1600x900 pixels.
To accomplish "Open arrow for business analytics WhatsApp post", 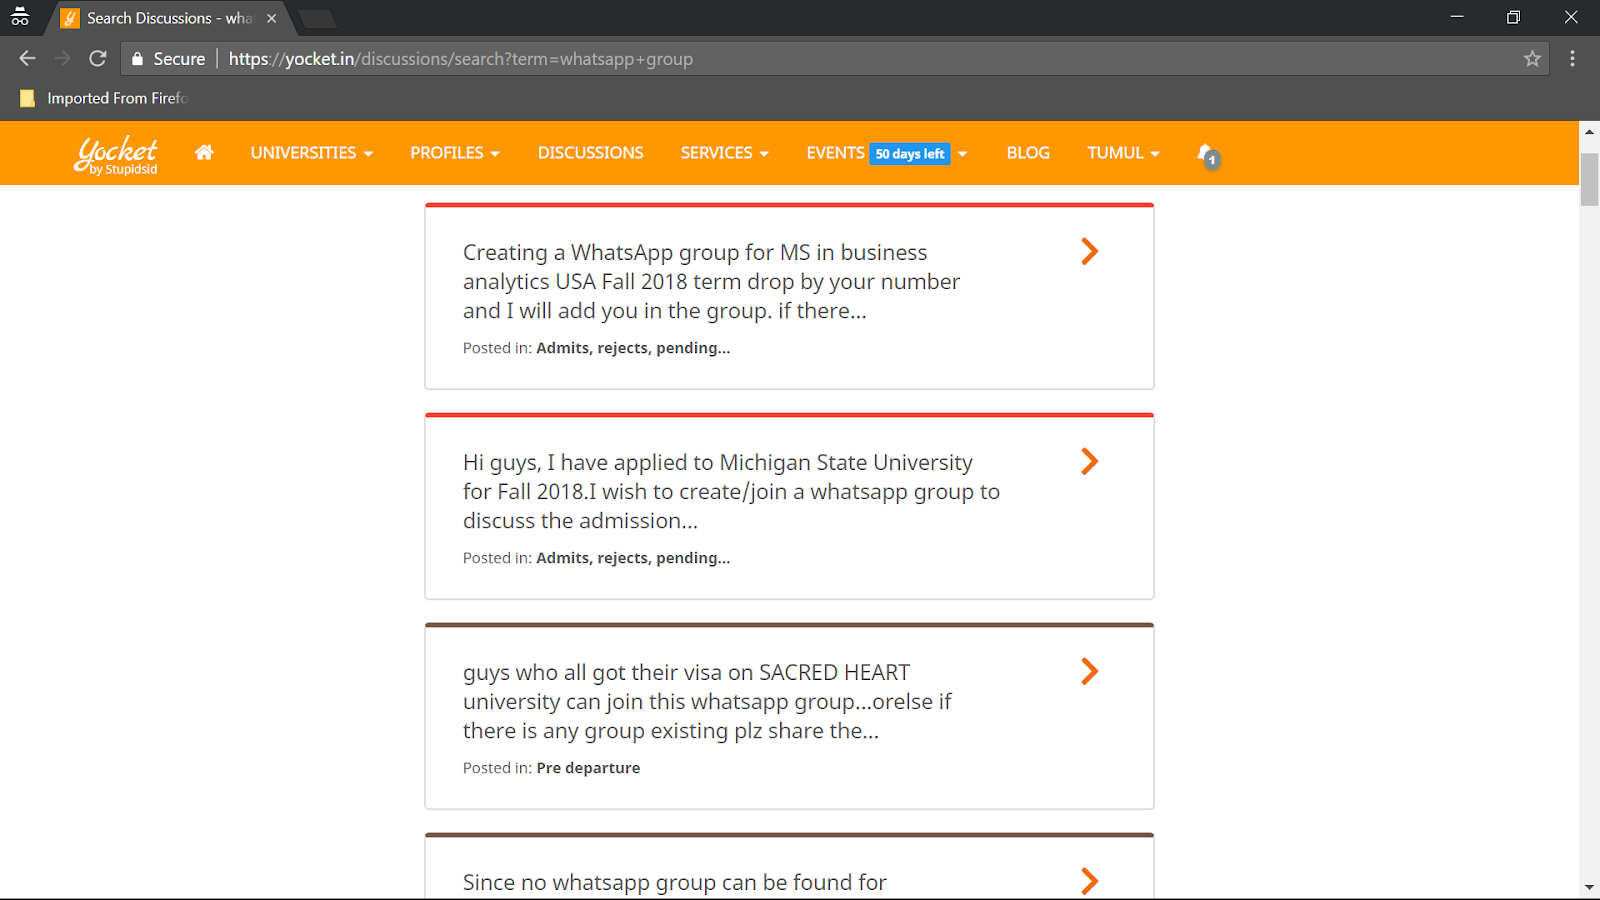I will point(1089,251).
